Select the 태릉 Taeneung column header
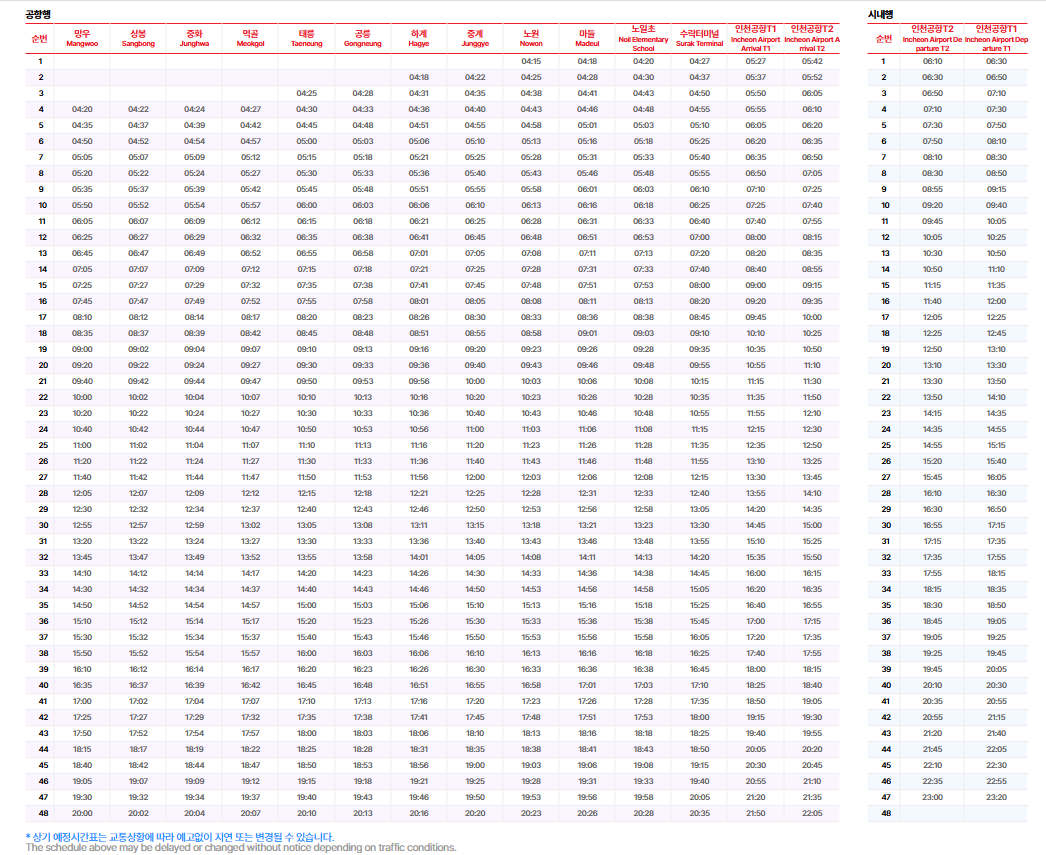The width and height of the screenshot is (1046, 855). [x=307, y=38]
